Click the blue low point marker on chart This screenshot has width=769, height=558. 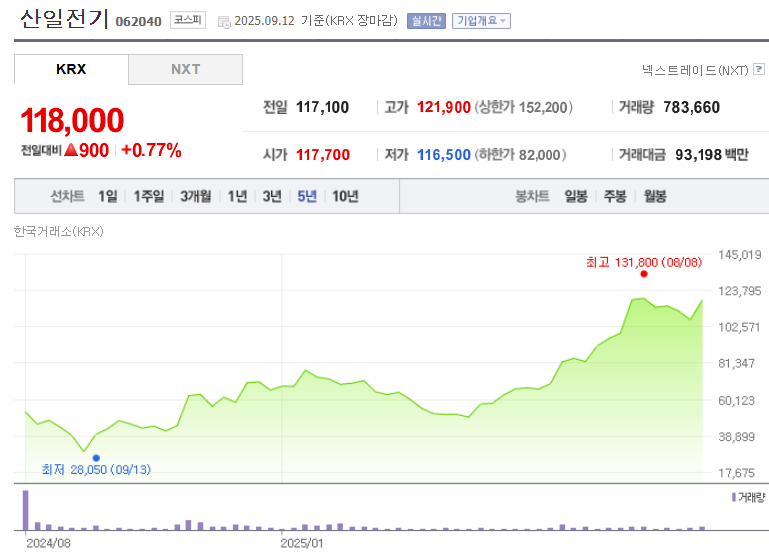pyautogui.click(x=96, y=458)
